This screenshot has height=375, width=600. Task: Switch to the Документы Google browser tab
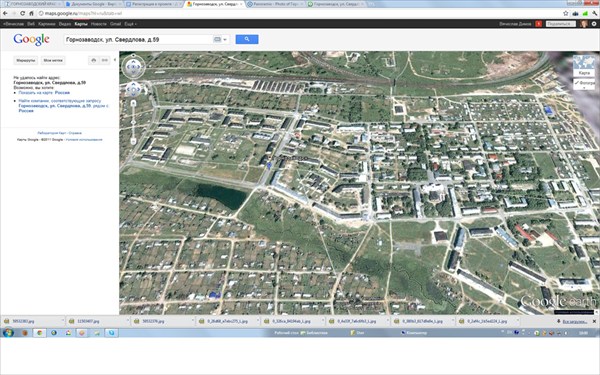pos(92,4)
